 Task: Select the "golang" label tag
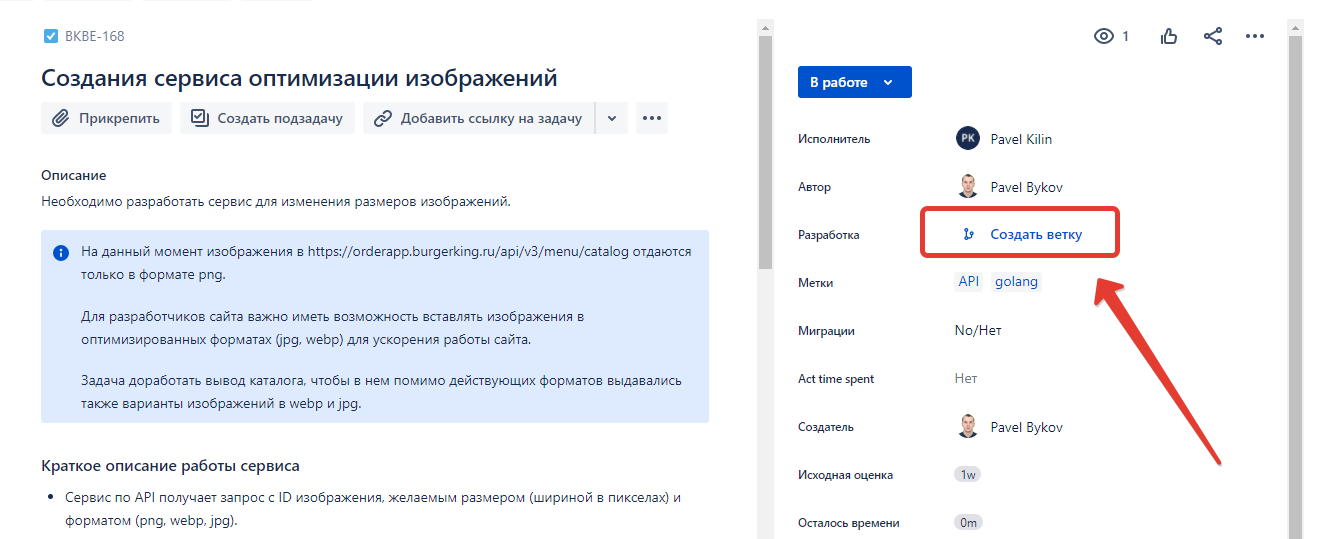pyautogui.click(x=1016, y=282)
